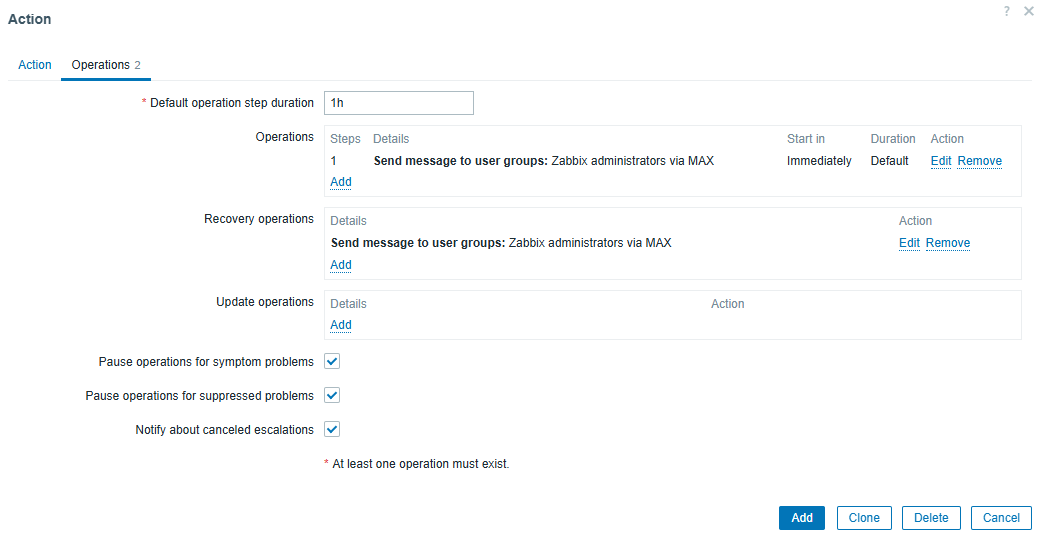Select the Operations tab

coord(106,65)
